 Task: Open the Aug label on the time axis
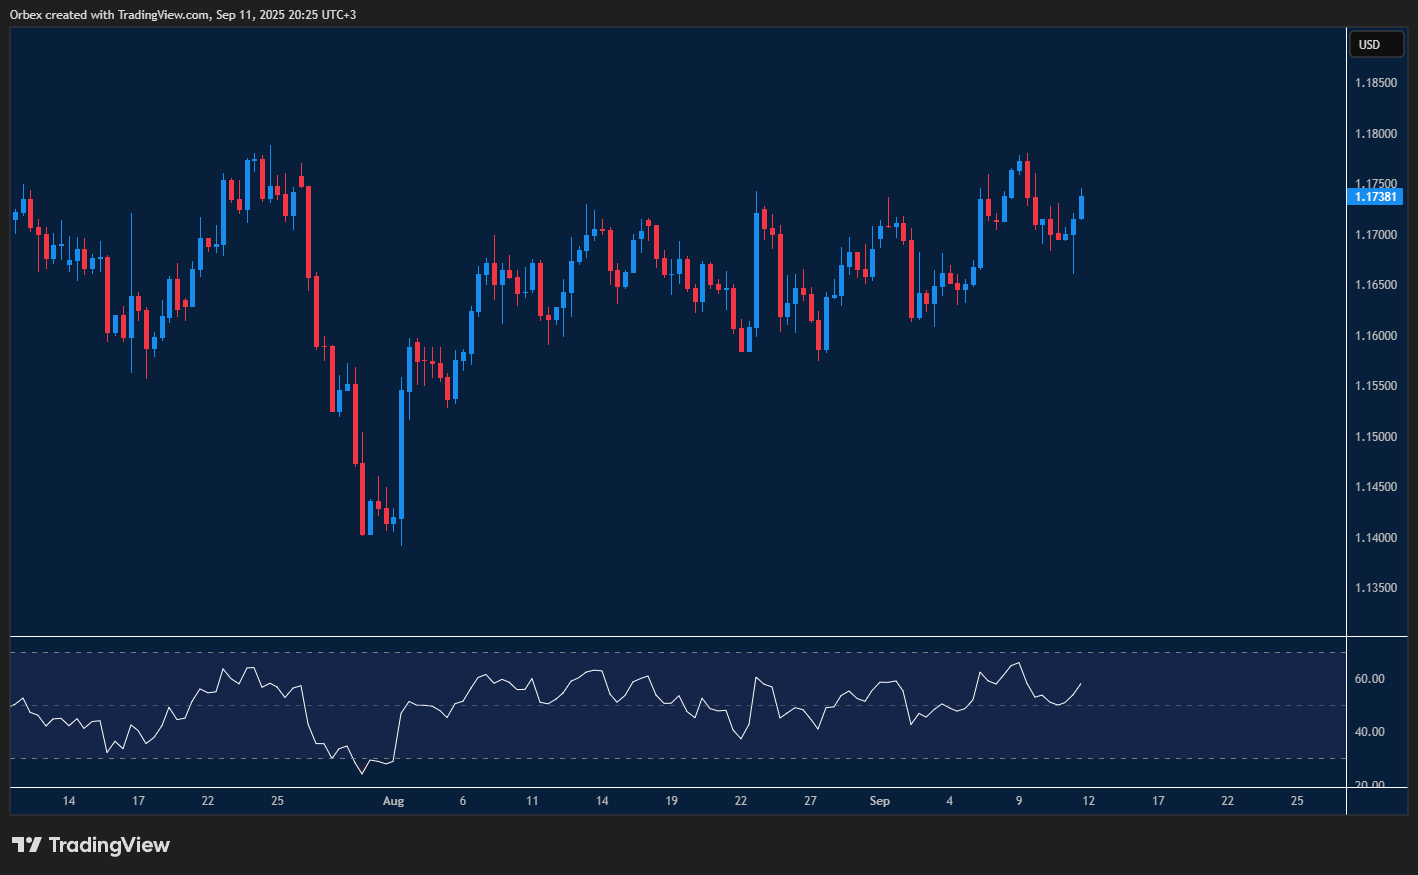point(392,801)
